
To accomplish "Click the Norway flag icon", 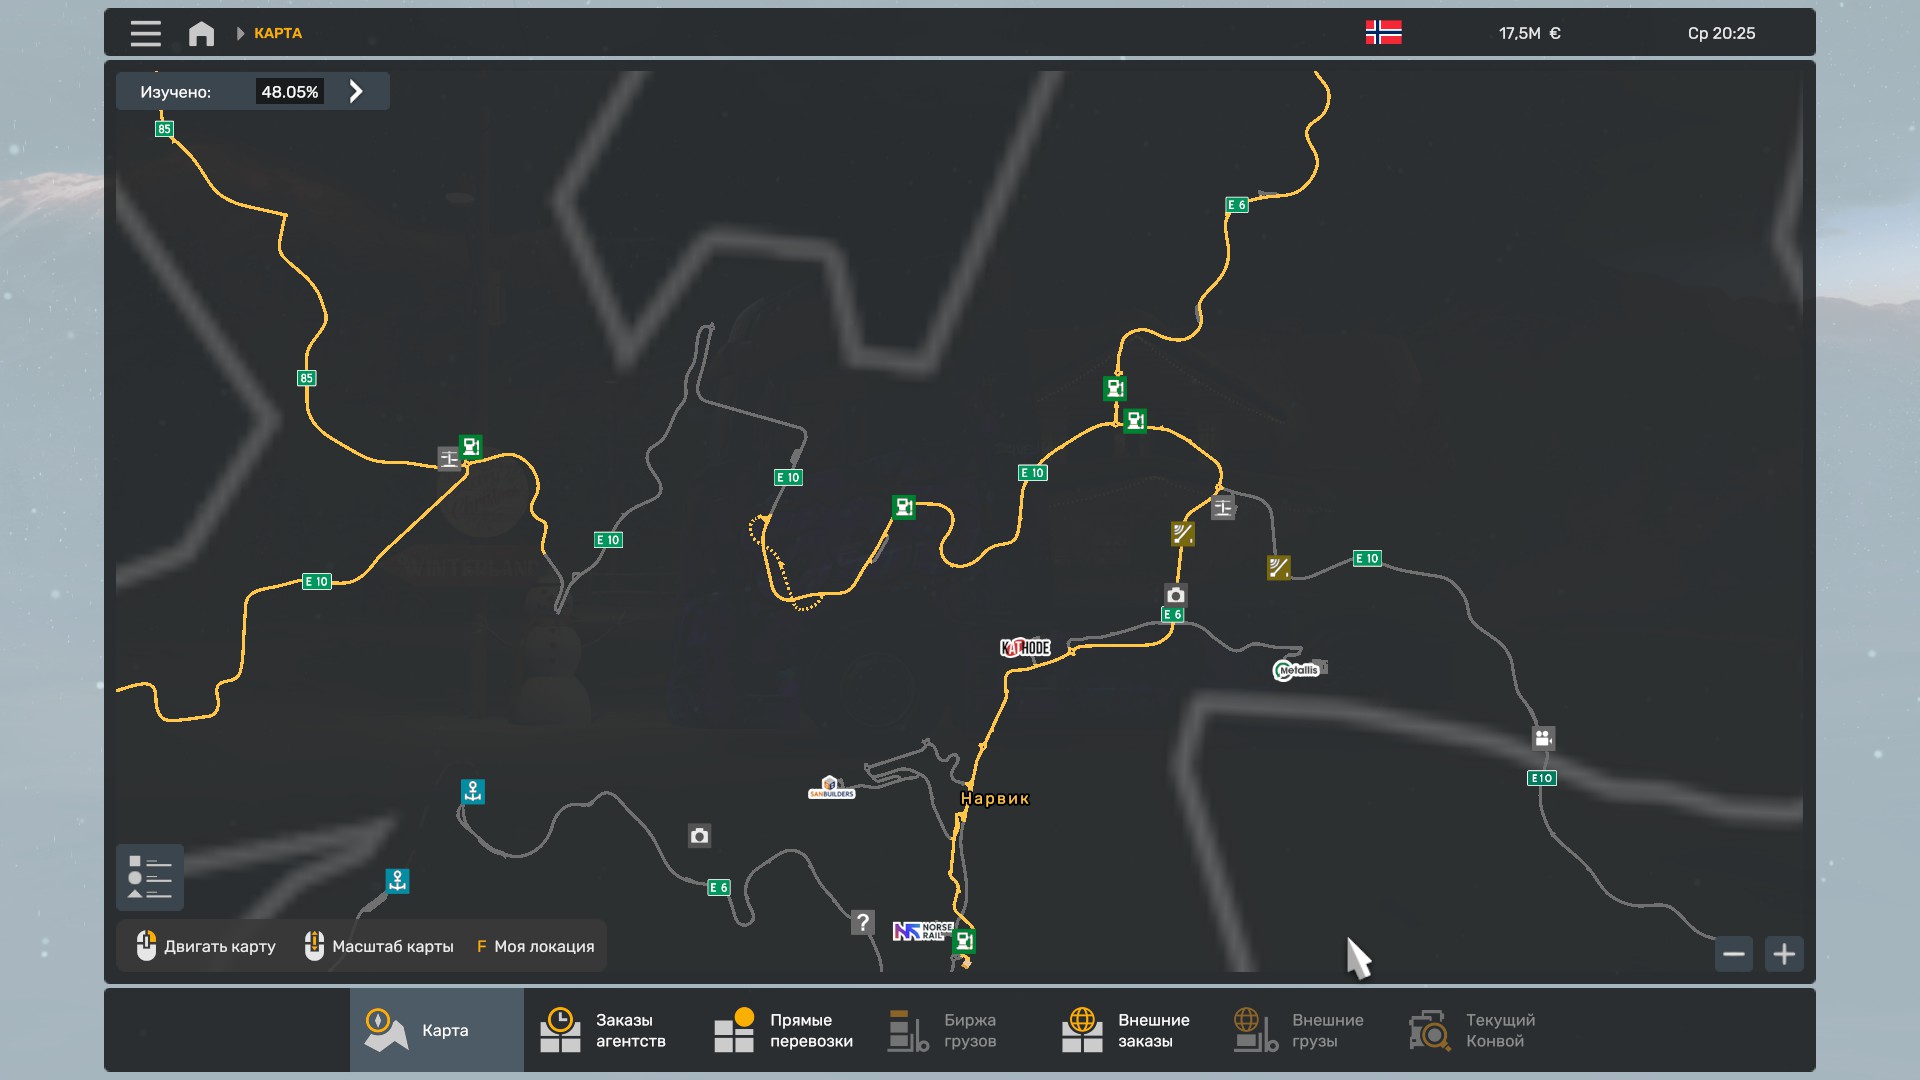I will 1383,33.
